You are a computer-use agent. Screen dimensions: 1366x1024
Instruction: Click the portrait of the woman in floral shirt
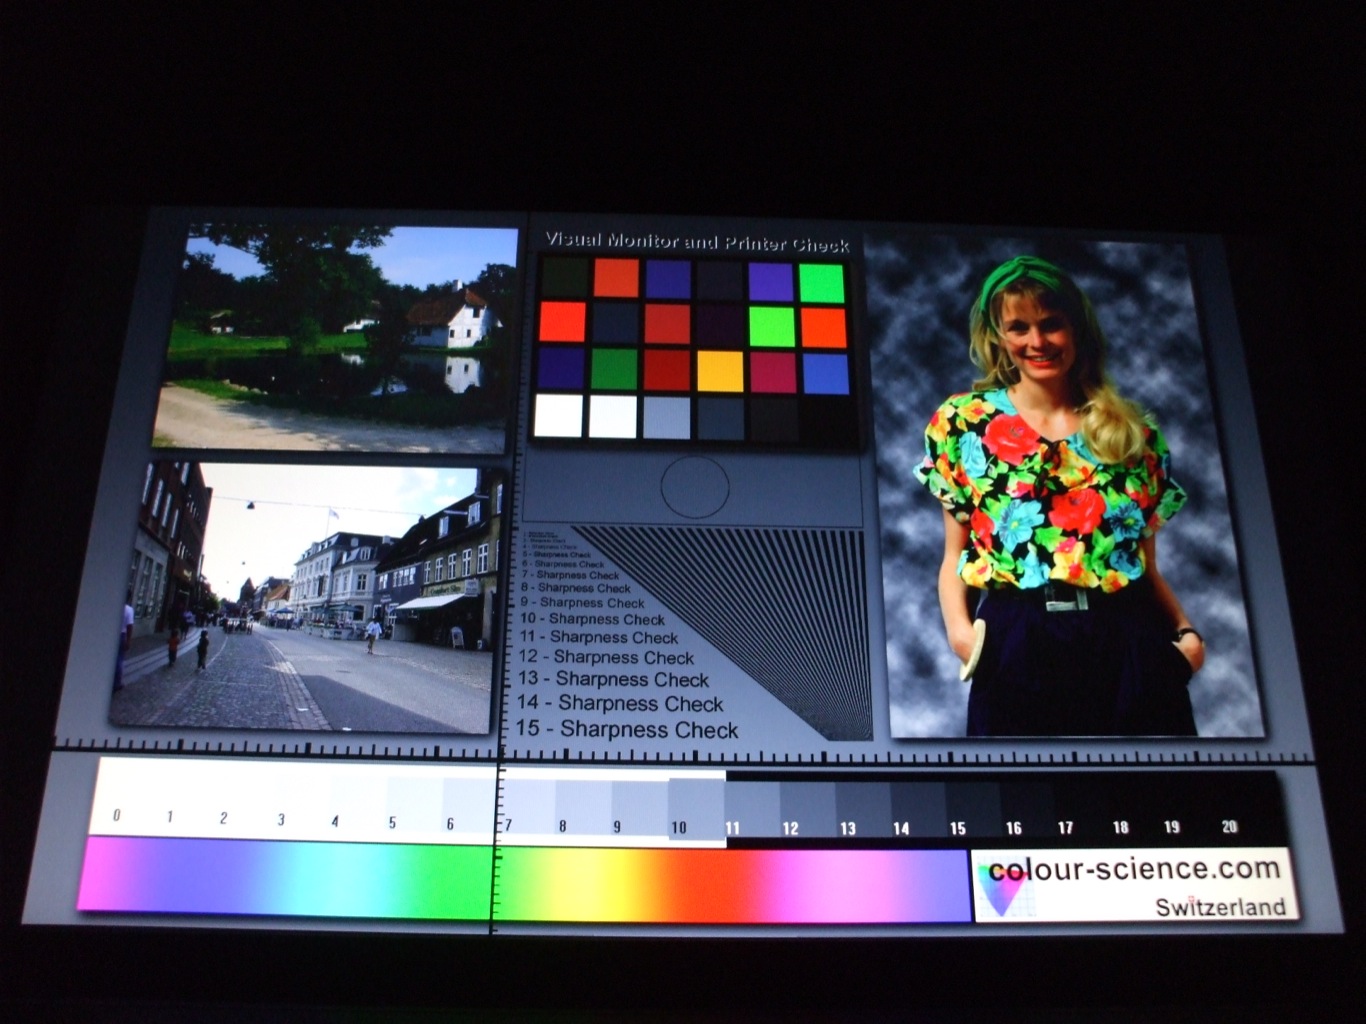pyautogui.click(x=1065, y=490)
